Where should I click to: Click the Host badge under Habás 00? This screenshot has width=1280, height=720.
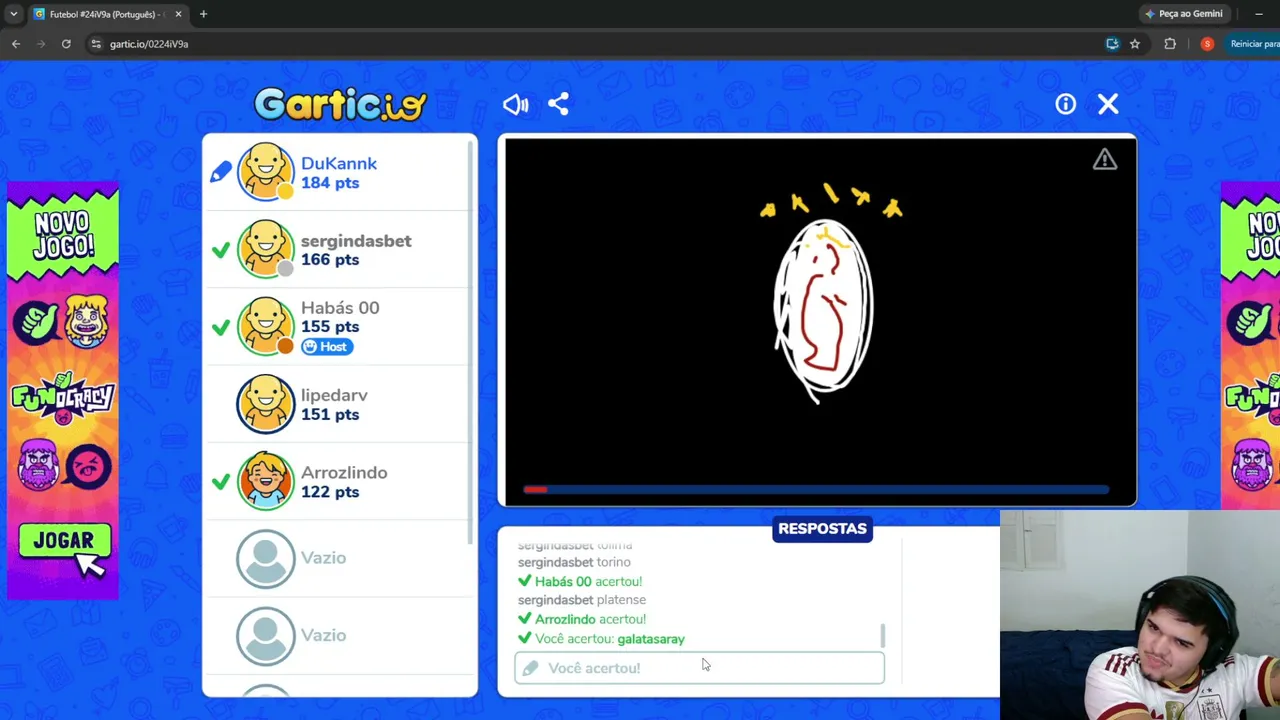pyautogui.click(x=327, y=347)
